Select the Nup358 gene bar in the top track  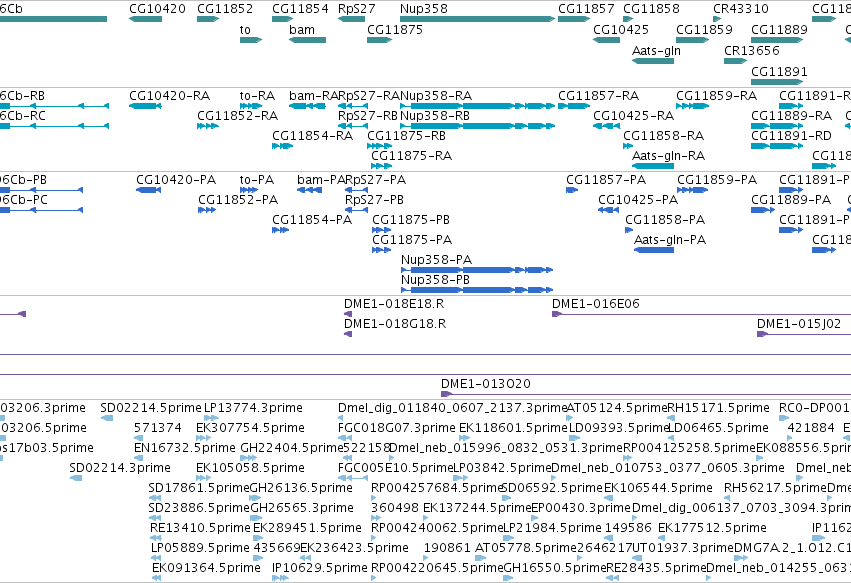pyautogui.click(x=478, y=19)
